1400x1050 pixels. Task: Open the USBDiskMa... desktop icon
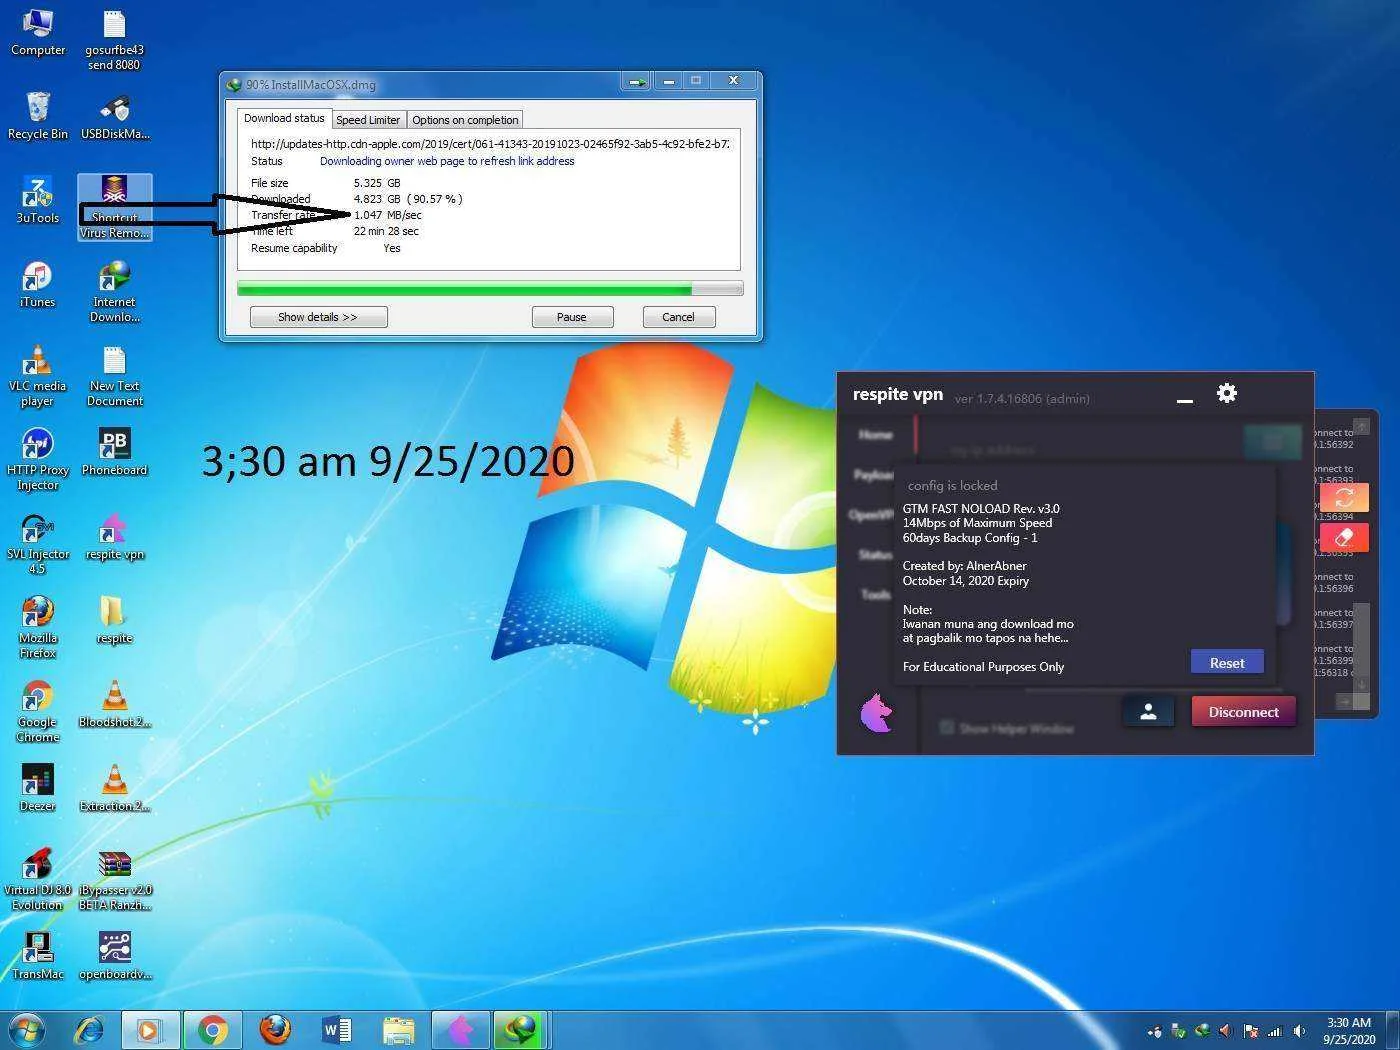(114, 116)
